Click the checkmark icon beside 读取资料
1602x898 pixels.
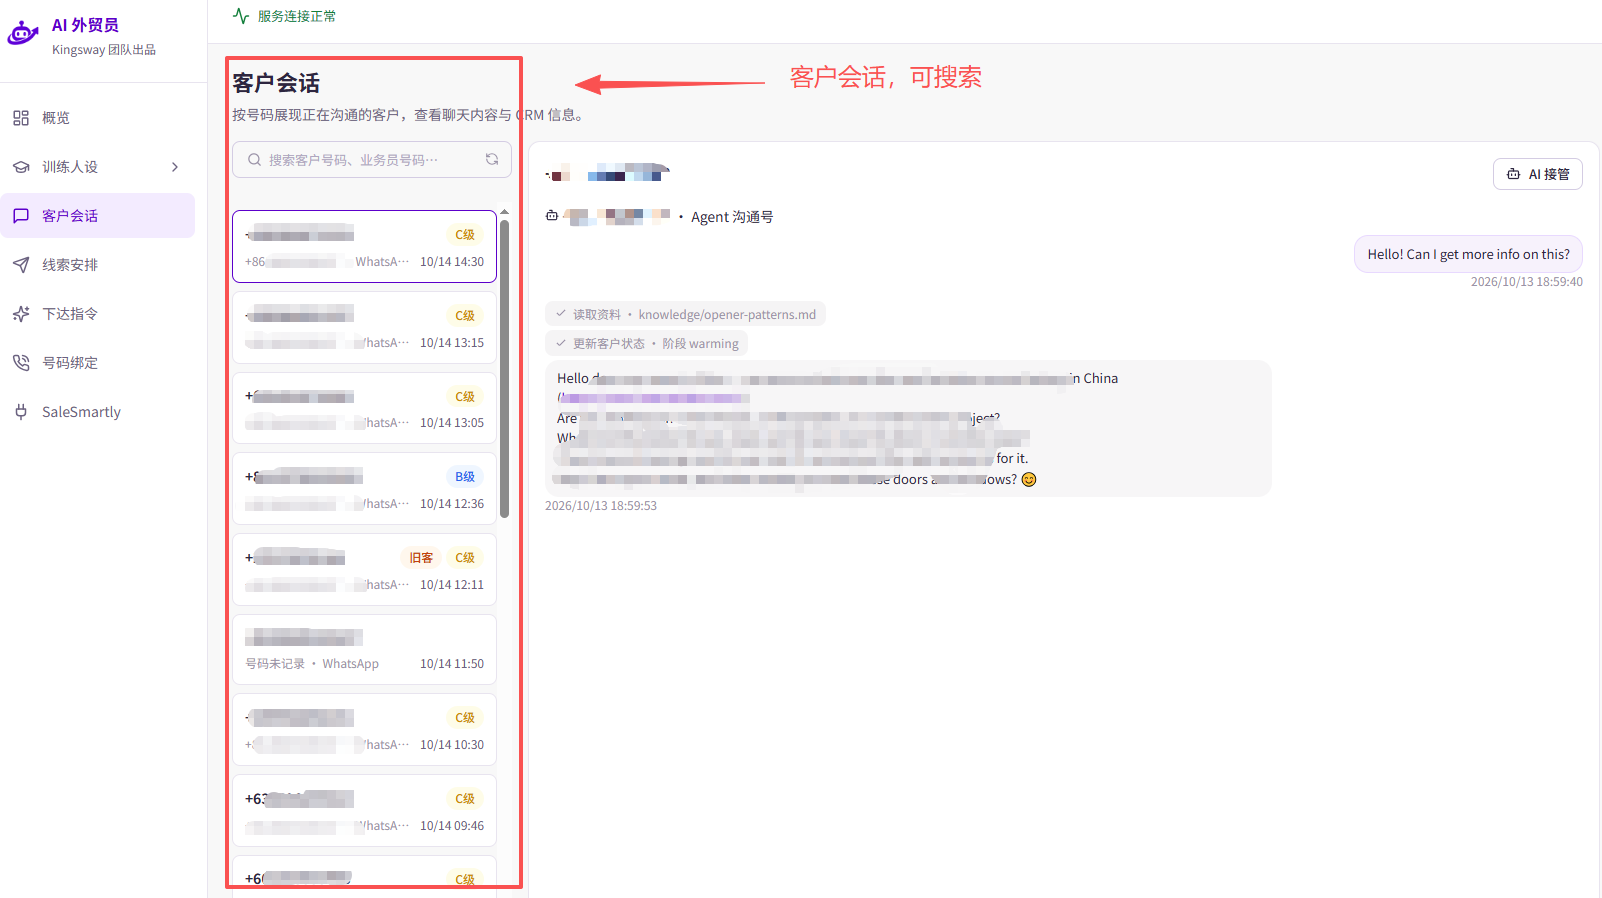(x=561, y=314)
